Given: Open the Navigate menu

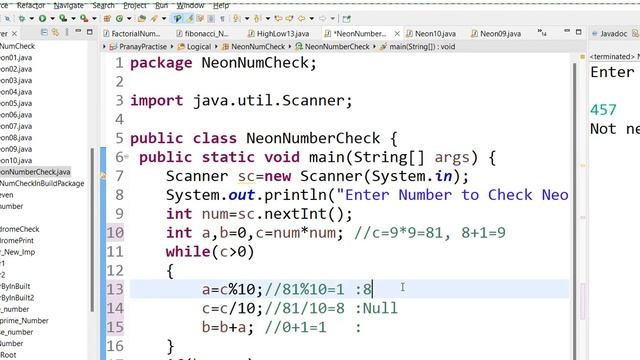Looking at the screenshot, I should point(69,5).
